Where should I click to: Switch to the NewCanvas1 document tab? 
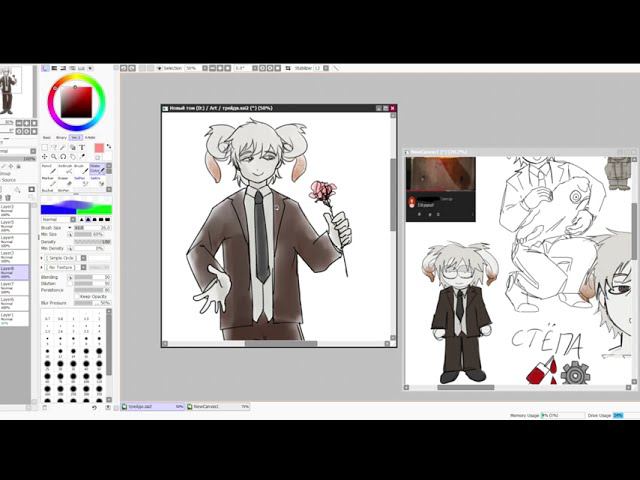pyautogui.click(x=218, y=407)
